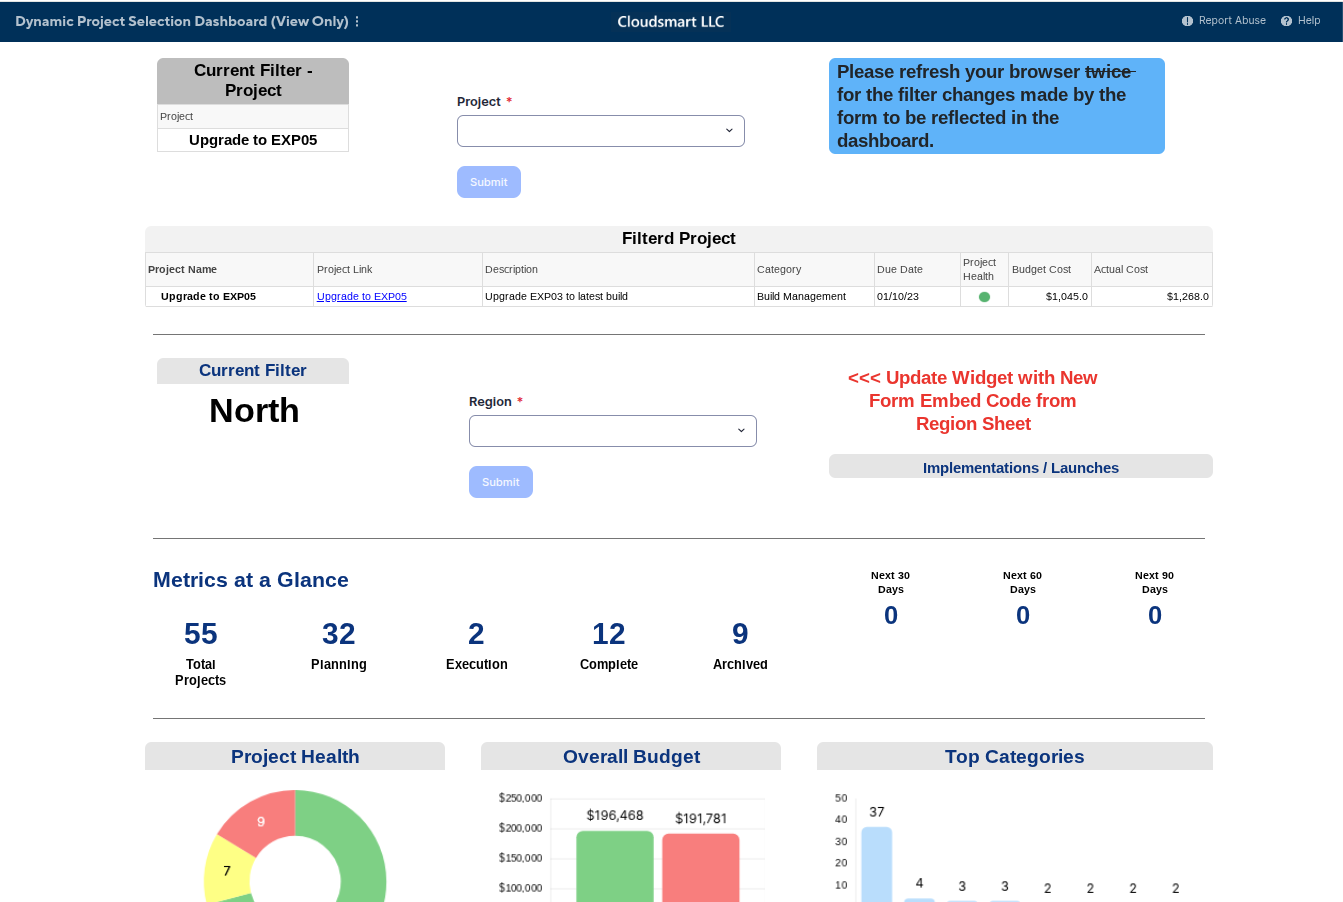Click the Project Health widget title
The image size is (1343, 902).
pyautogui.click(x=295, y=757)
